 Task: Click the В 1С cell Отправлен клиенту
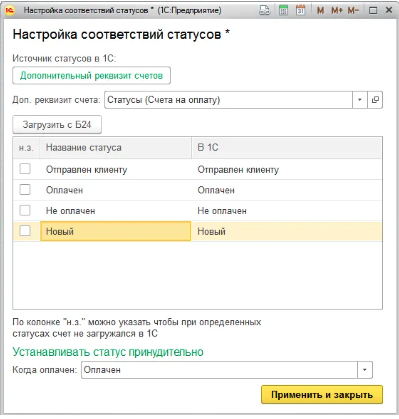tap(287, 169)
